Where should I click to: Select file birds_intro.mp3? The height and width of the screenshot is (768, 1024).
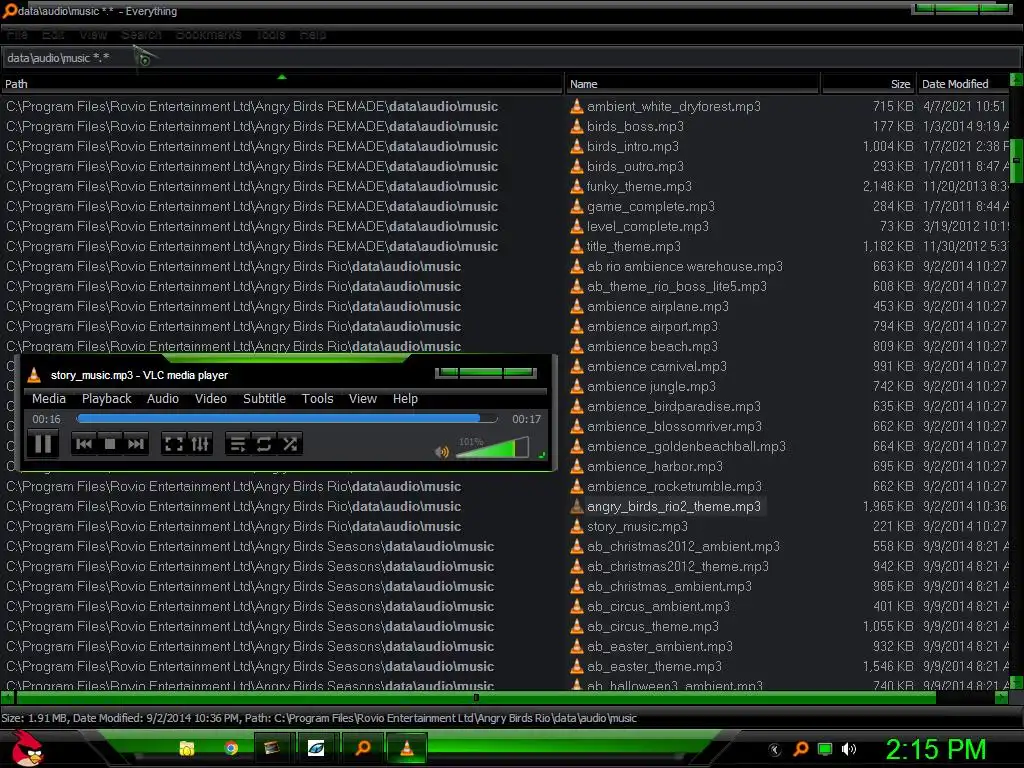tap(632, 146)
